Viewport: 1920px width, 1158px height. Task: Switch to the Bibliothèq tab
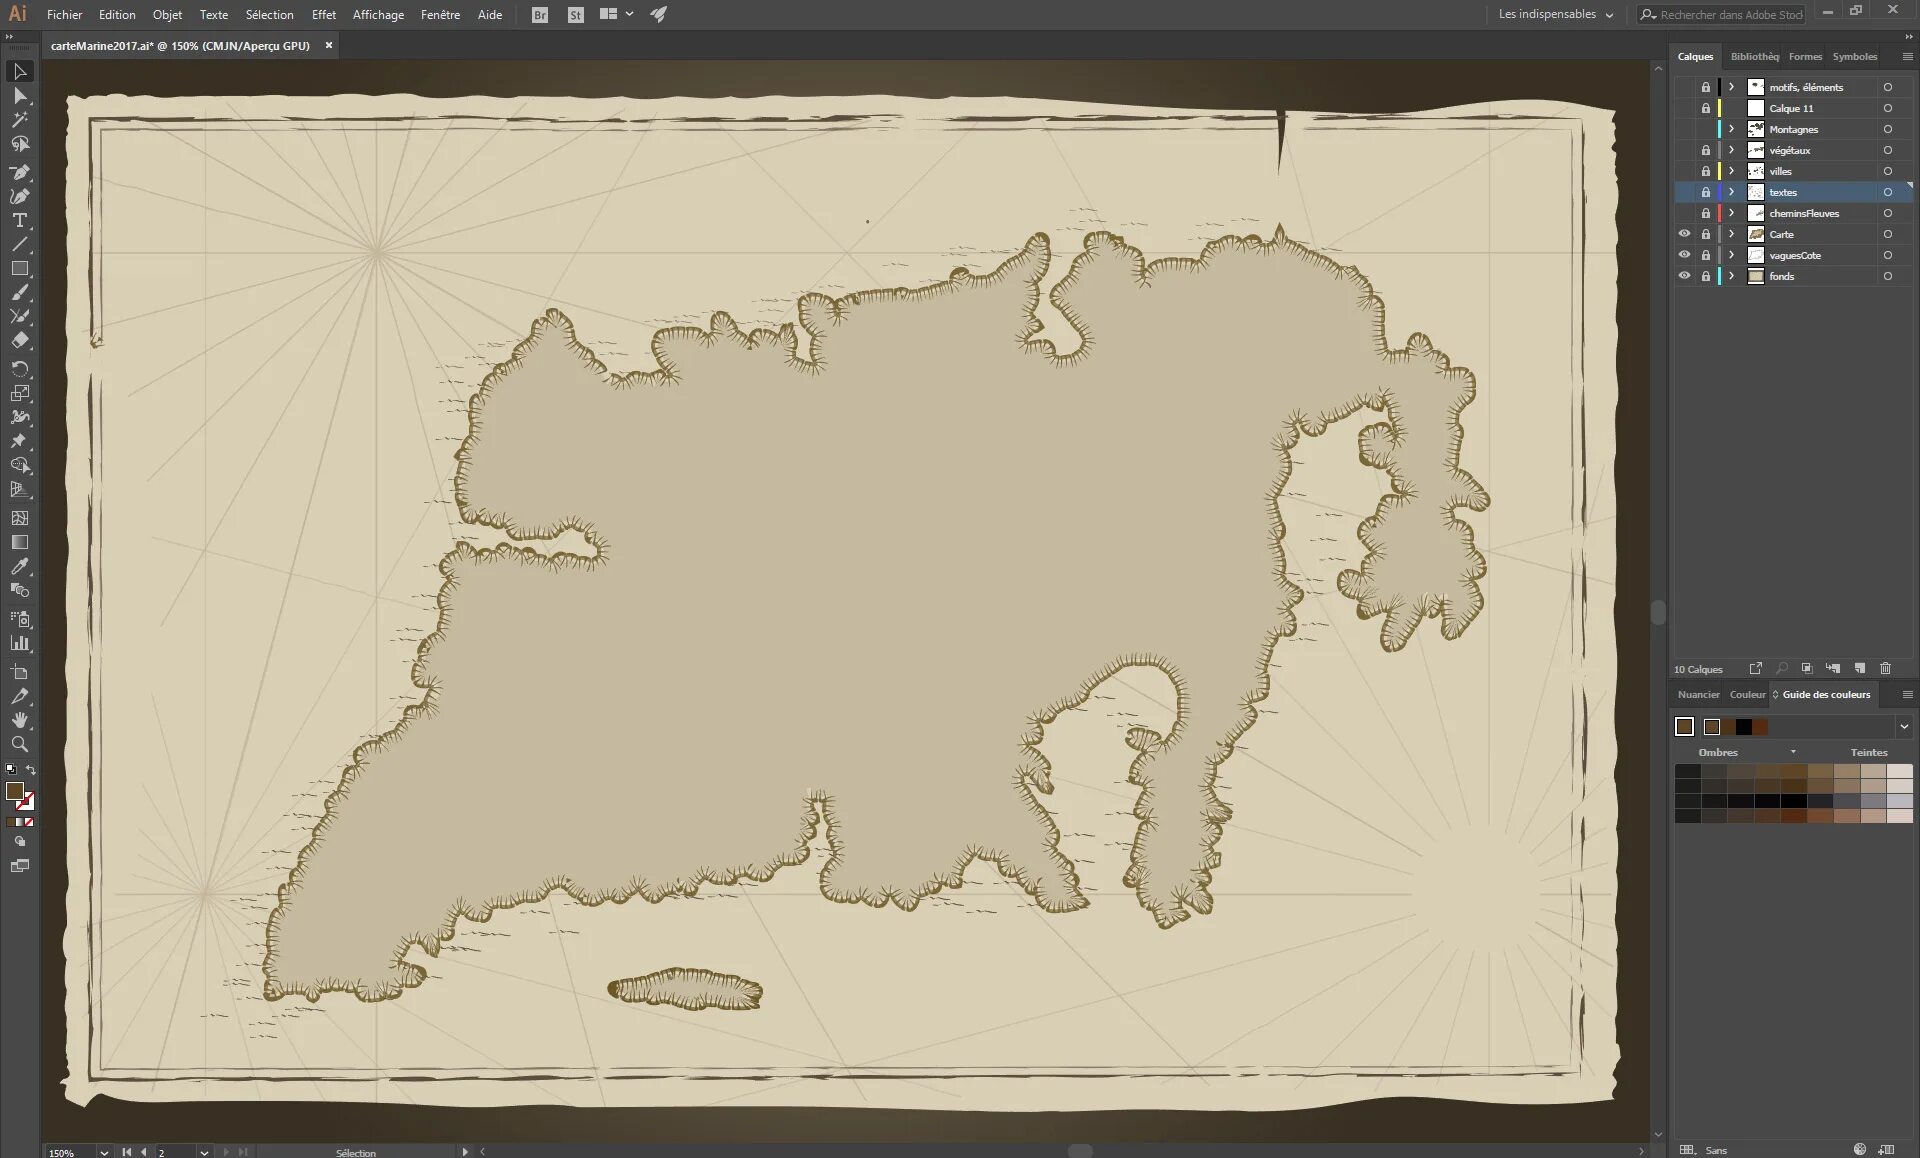(x=1754, y=56)
